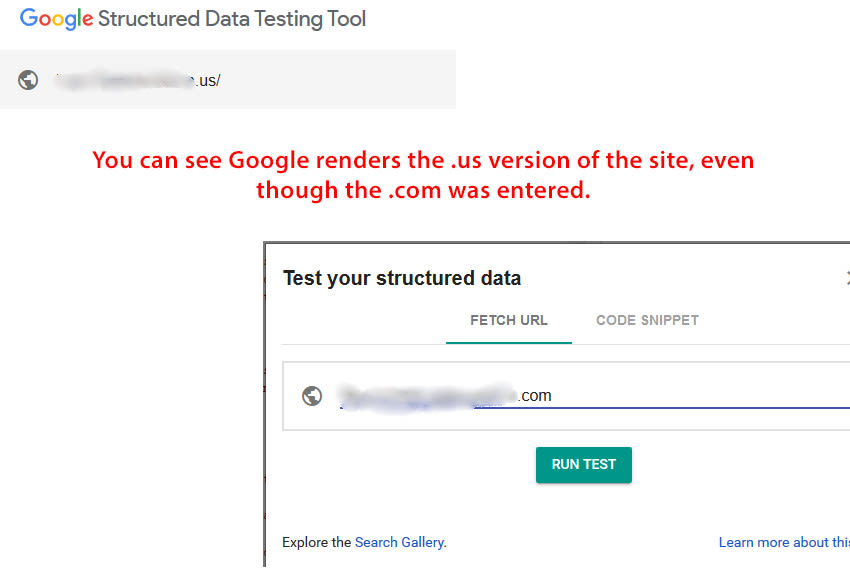This screenshot has width=850, height=576.
Task: Click the blurred domain in the top bar
Action: click(x=125, y=80)
